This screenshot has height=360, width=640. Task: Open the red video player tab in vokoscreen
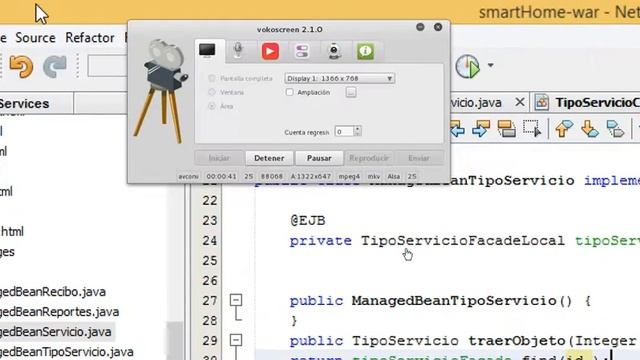click(270, 51)
